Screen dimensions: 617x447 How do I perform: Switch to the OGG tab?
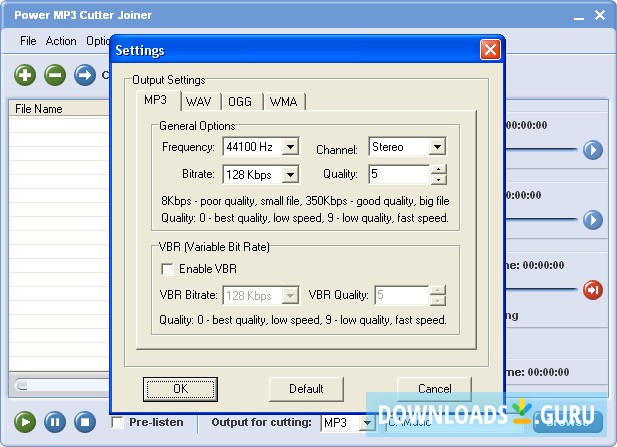[x=241, y=101]
